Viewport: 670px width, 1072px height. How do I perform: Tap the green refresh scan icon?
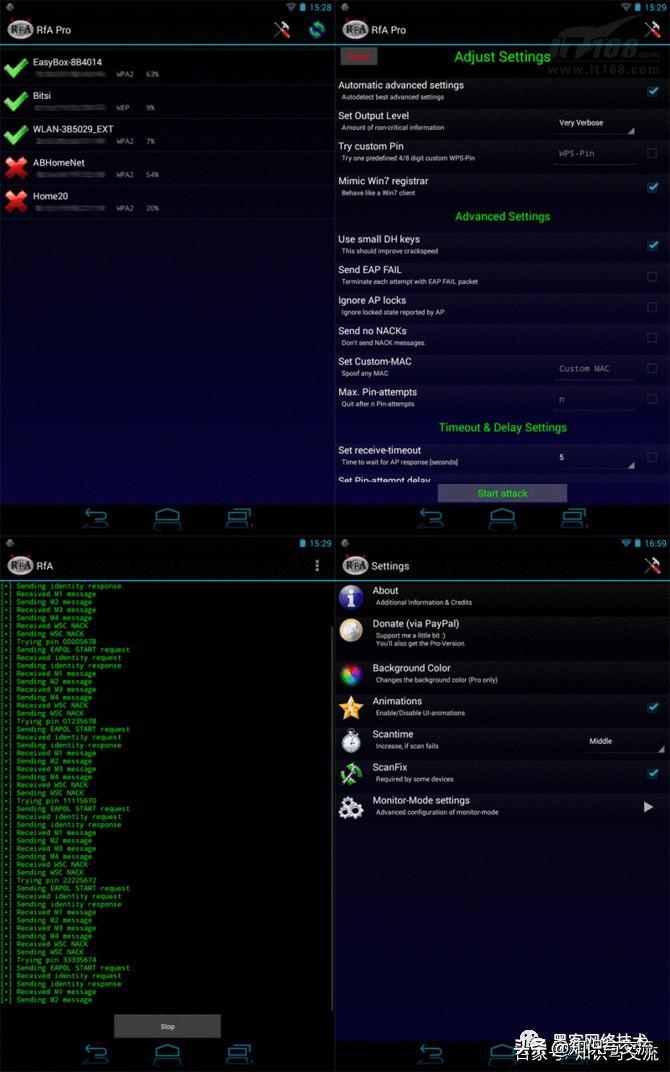(x=317, y=29)
